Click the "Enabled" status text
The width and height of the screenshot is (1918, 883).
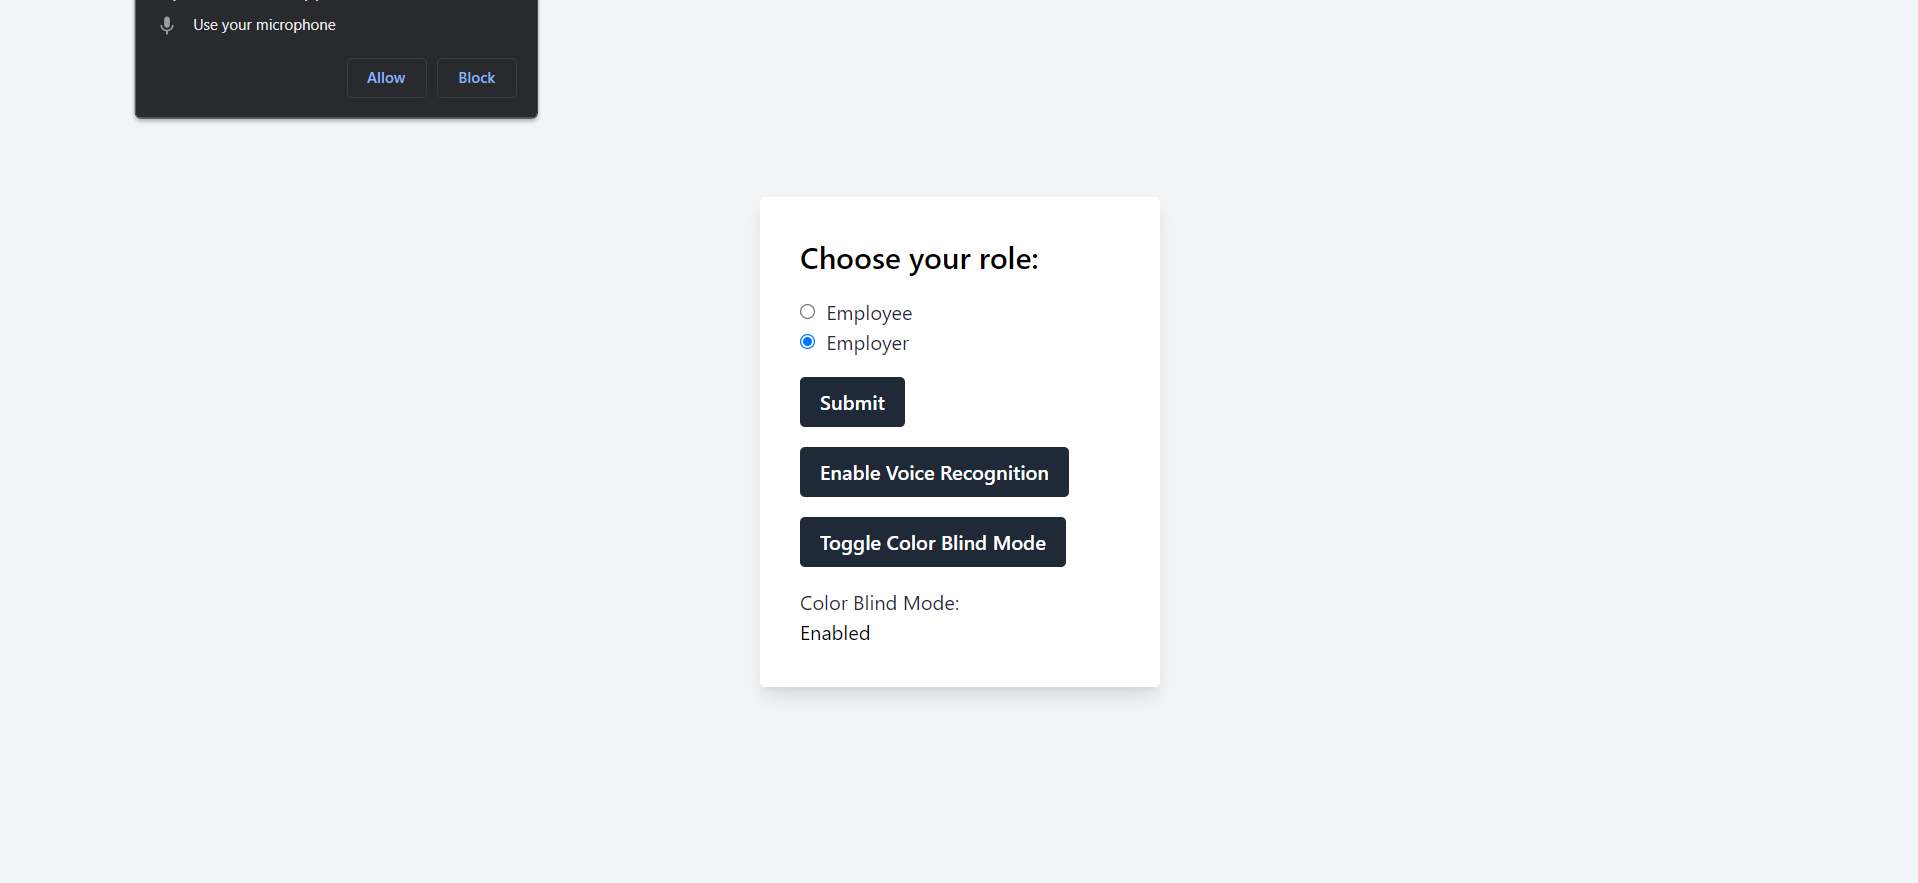click(x=835, y=633)
